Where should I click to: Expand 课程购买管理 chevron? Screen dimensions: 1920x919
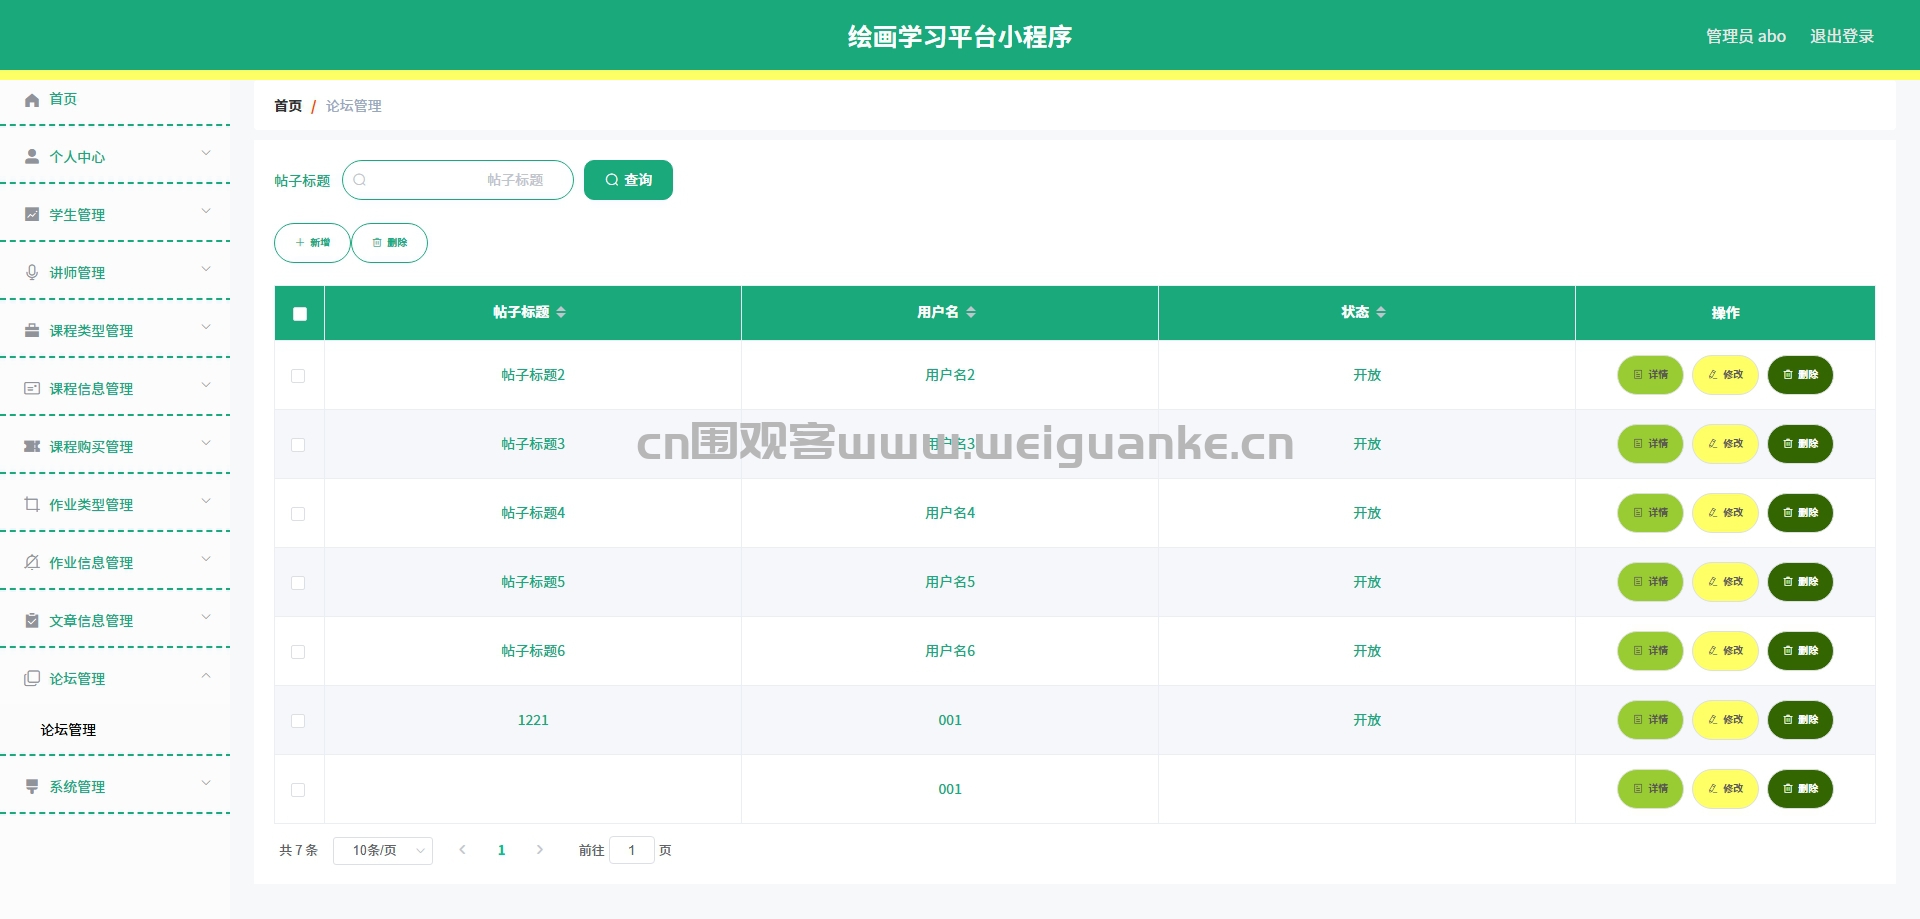[206, 443]
